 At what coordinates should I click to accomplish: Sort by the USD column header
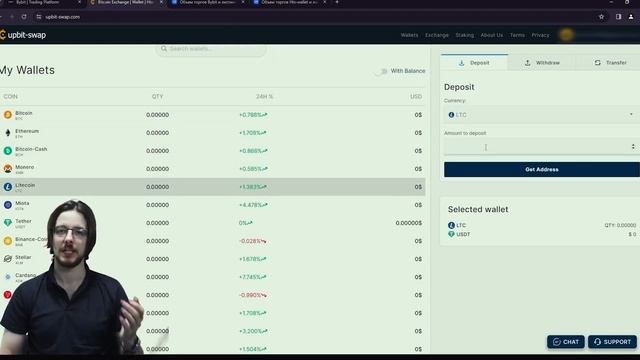click(416, 96)
